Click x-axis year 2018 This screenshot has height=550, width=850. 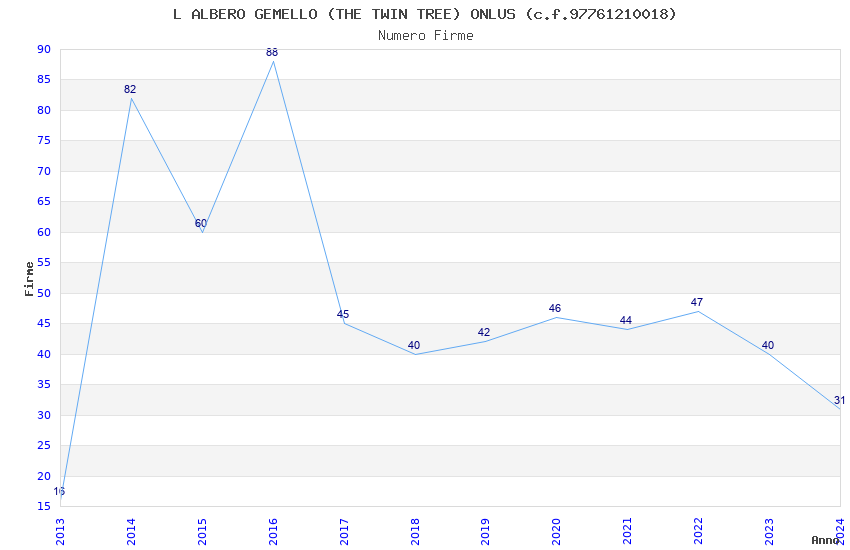(415, 531)
